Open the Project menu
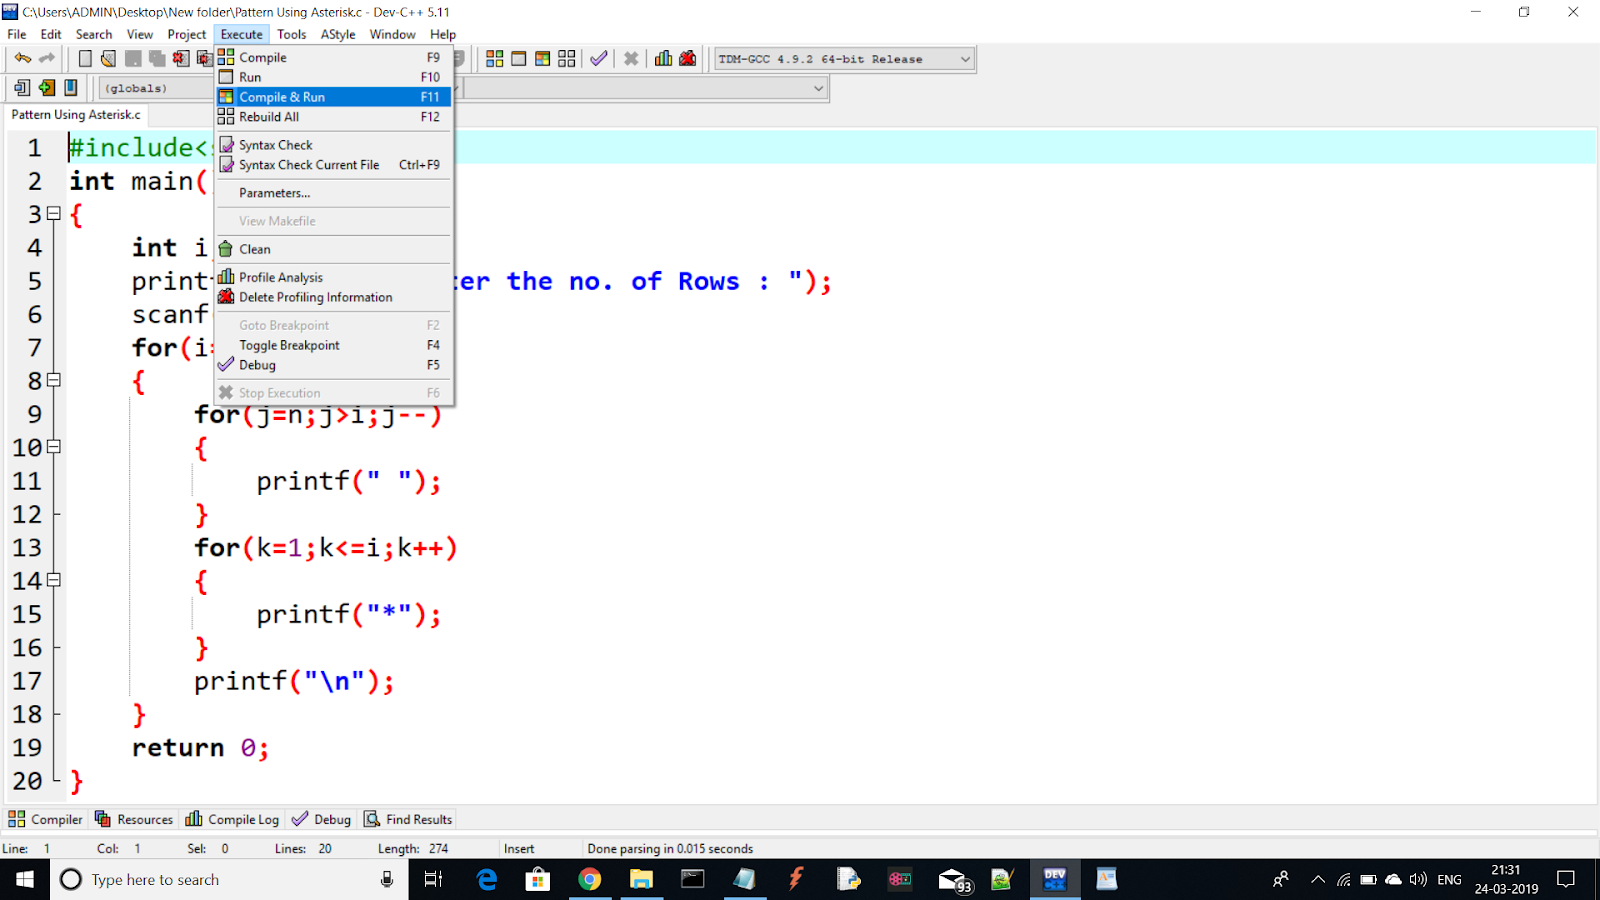 (x=187, y=34)
